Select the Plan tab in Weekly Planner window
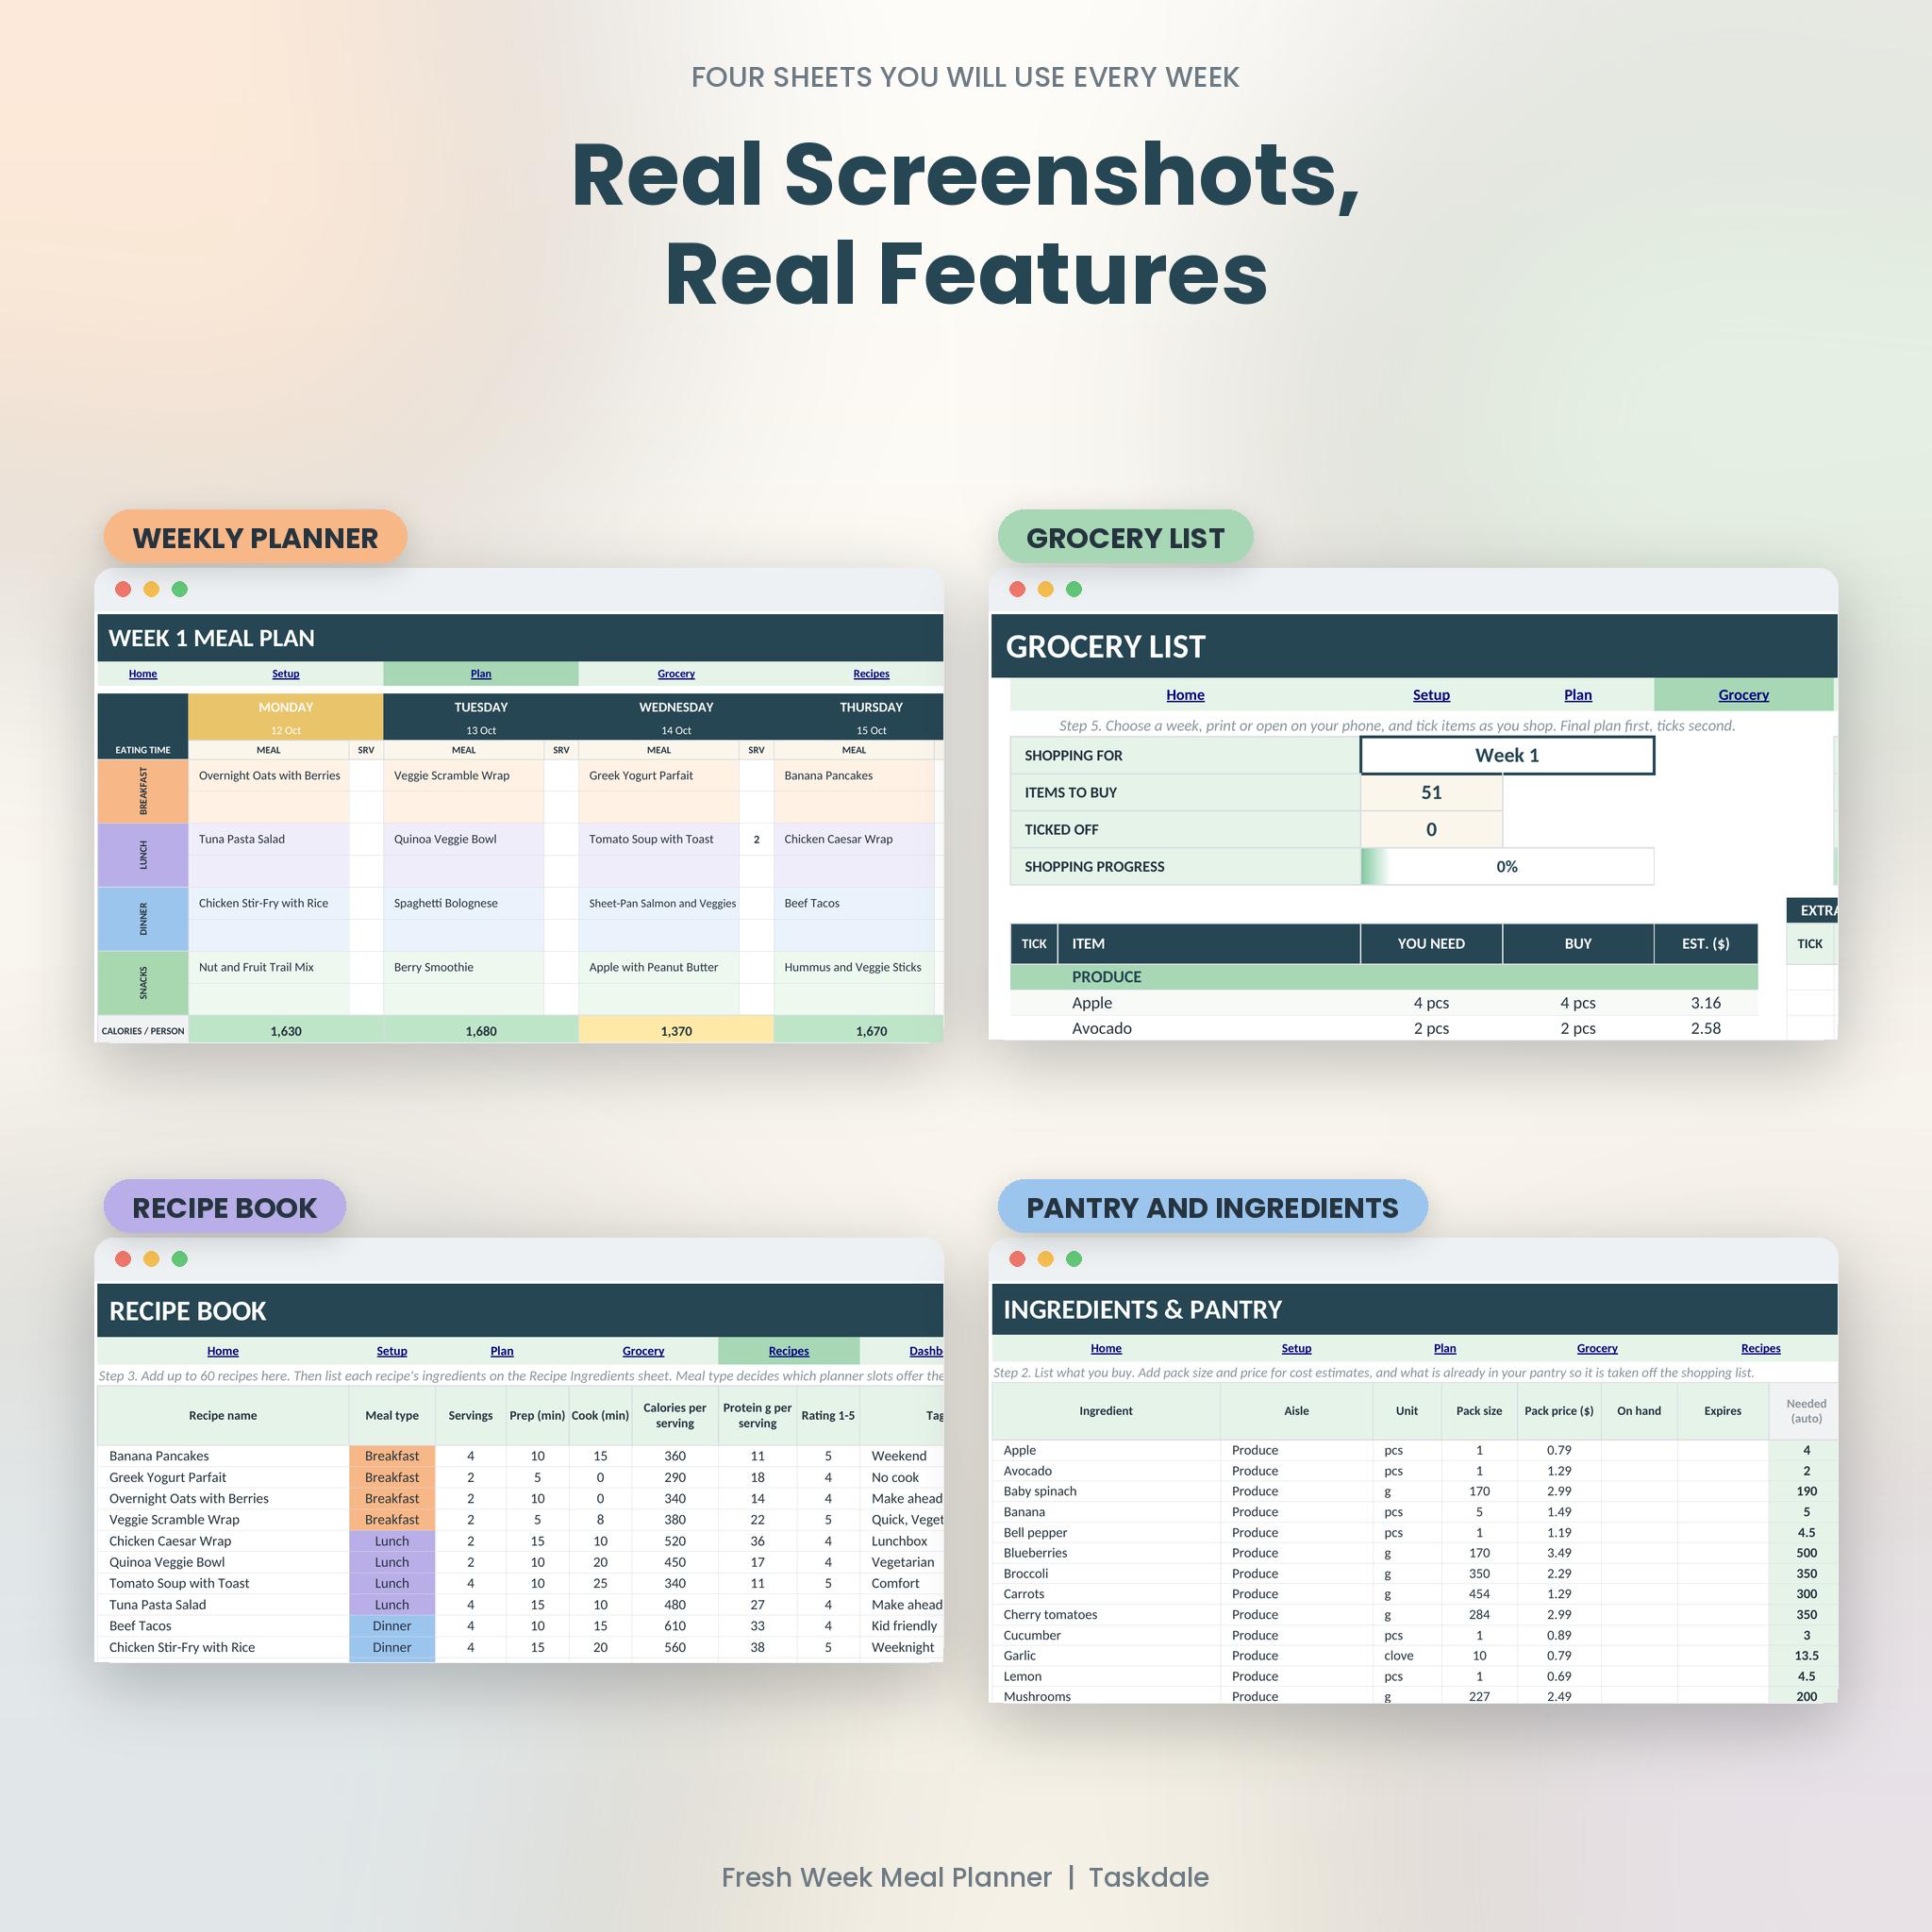This screenshot has width=1932, height=1932. (x=481, y=674)
